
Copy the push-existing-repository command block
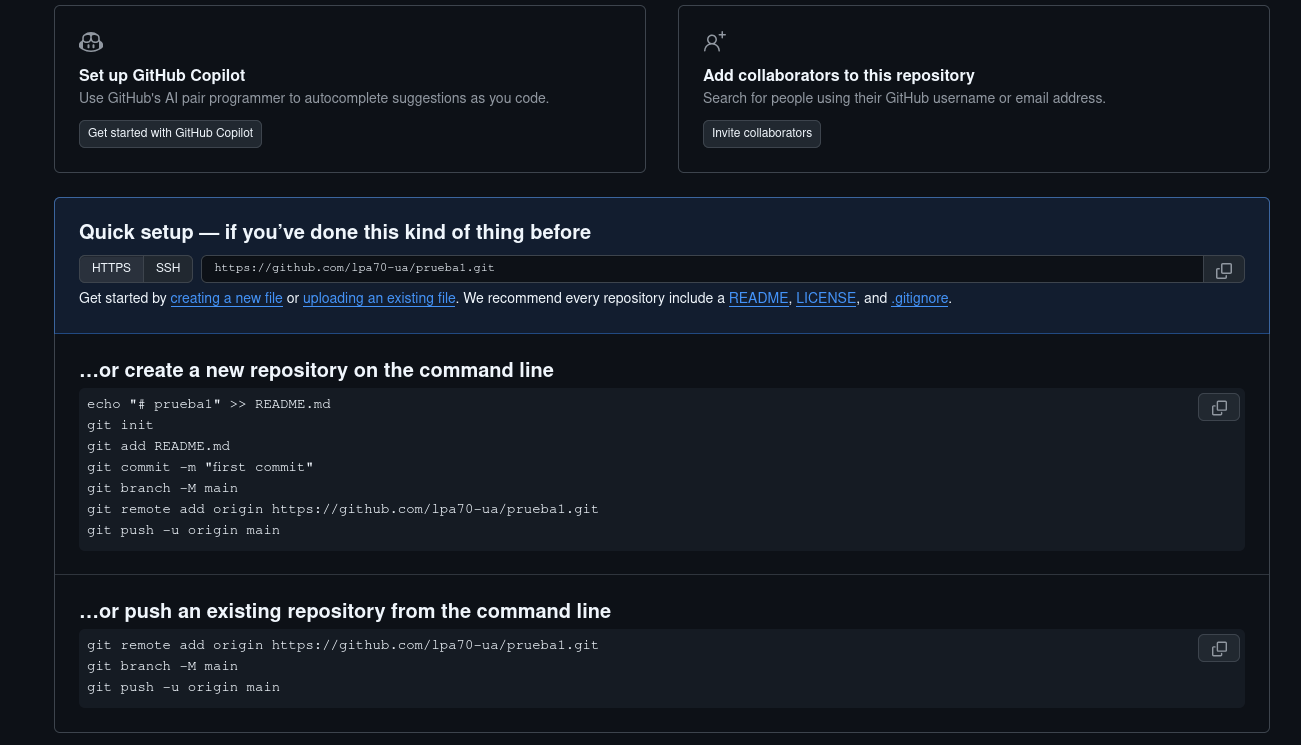(1218, 648)
